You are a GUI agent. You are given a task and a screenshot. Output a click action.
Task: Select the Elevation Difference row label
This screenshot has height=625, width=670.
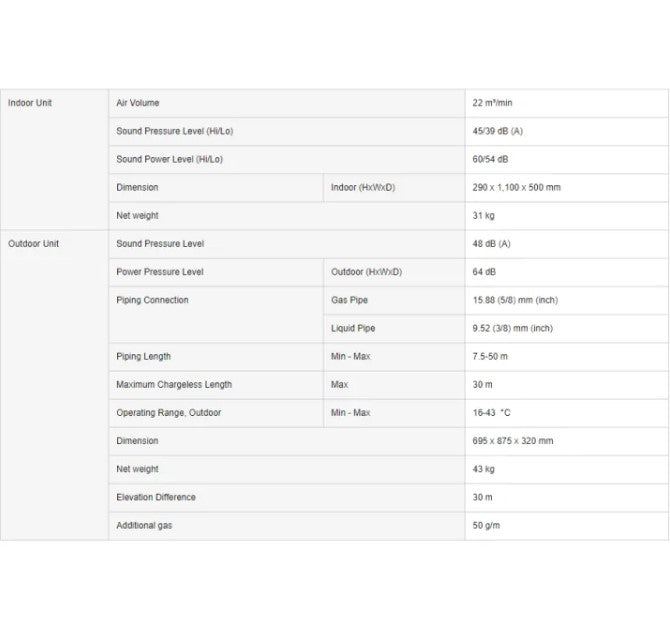pyautogui.click(x=156, y=498)
